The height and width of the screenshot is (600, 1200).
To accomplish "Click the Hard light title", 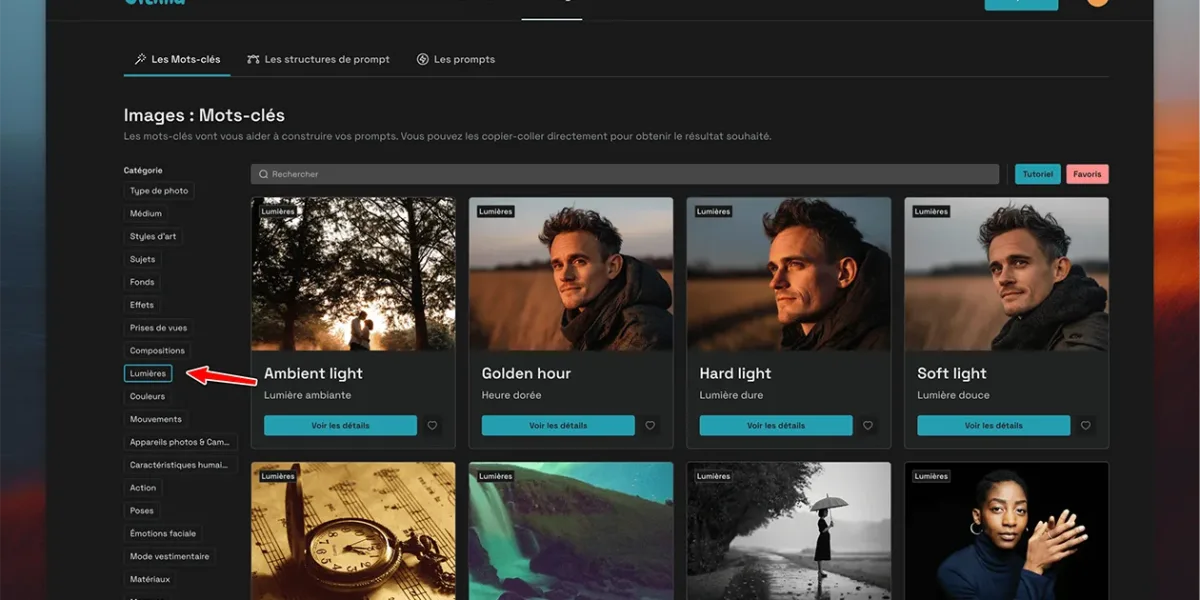I will (x=735, y=373).
